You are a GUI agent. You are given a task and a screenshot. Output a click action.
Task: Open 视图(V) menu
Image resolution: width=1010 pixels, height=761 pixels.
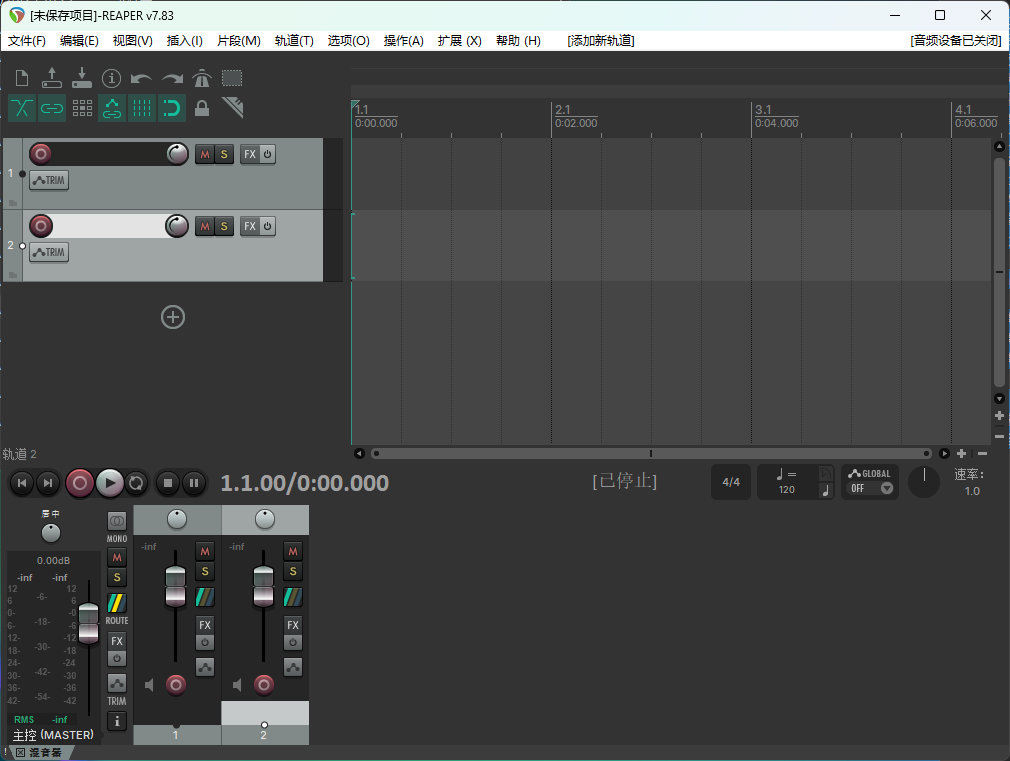[133, 41]
